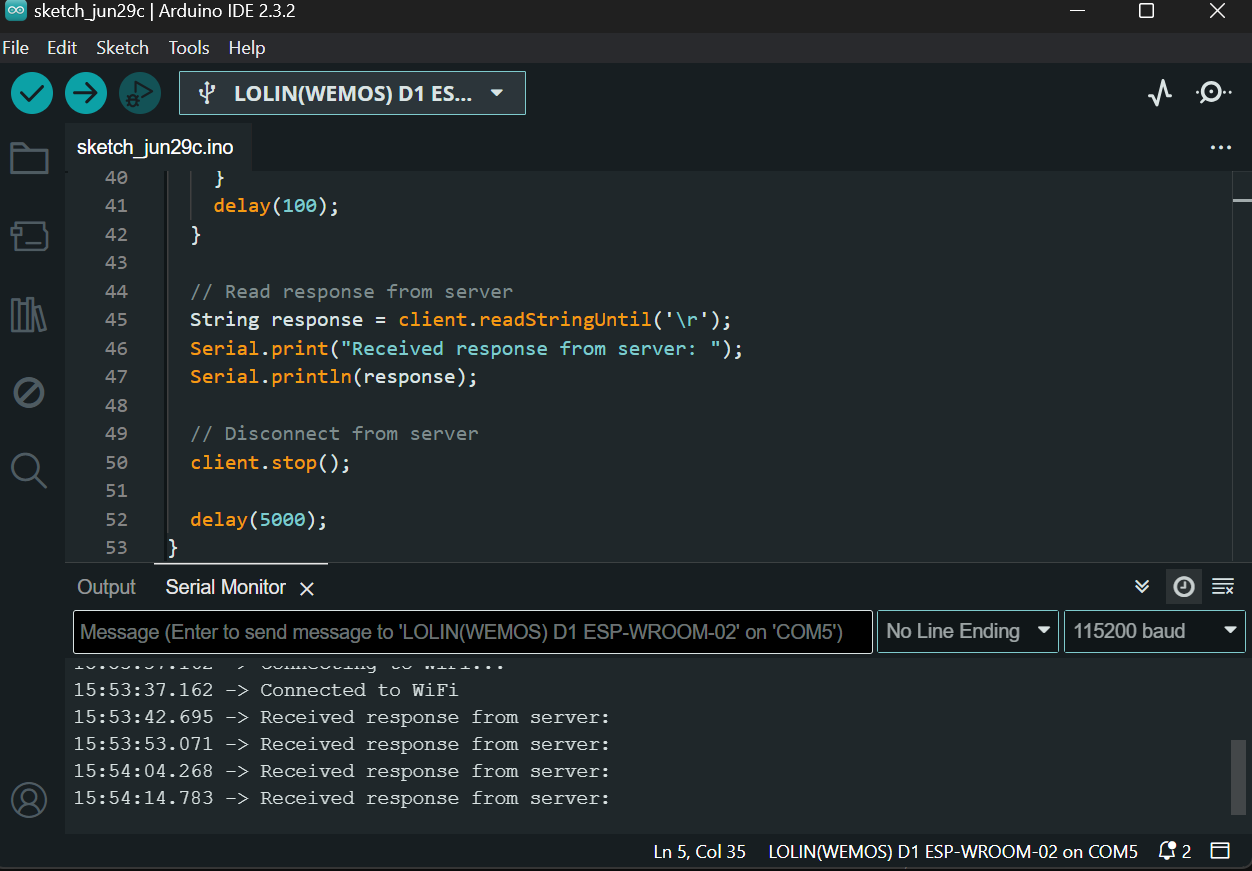The image size is (1252, 871).
Task: Start Debugging with the play-bug icon
Action: [140, 93]
